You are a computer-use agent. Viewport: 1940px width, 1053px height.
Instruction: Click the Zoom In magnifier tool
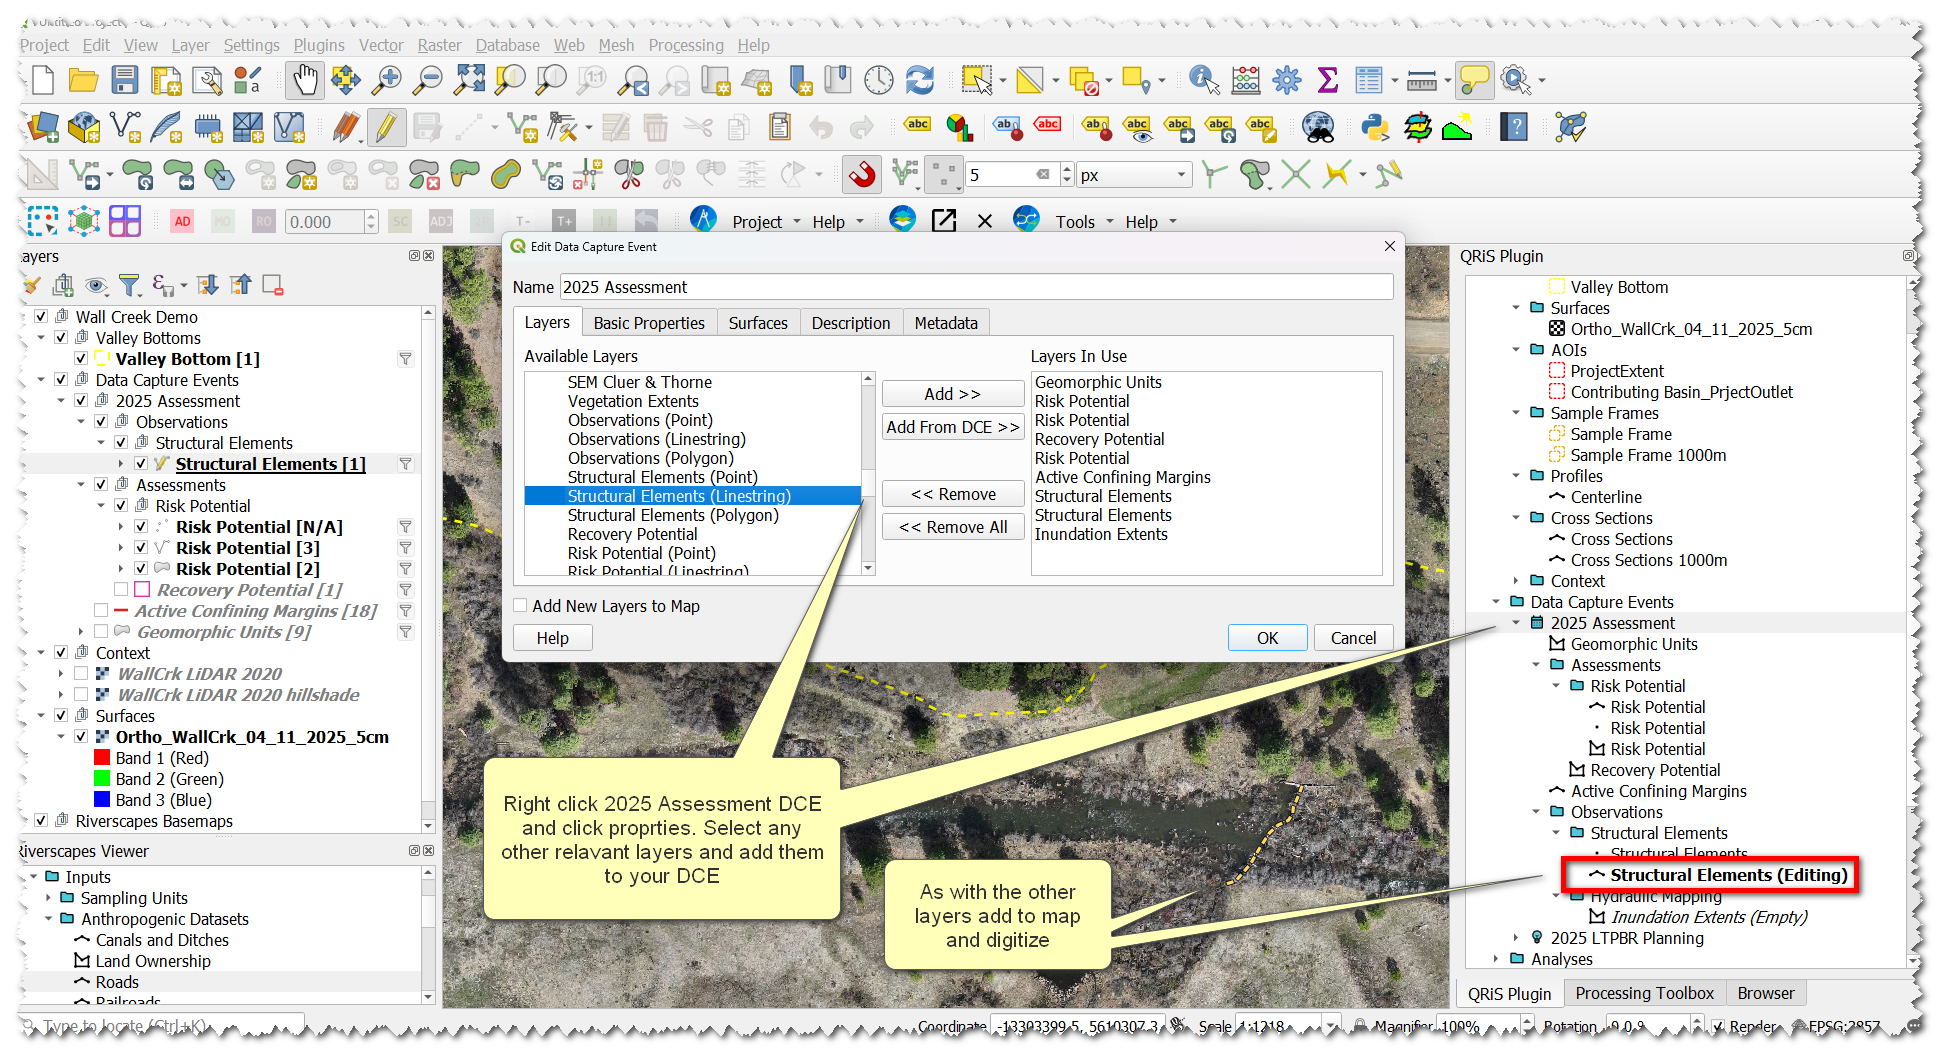click(387, 80)
